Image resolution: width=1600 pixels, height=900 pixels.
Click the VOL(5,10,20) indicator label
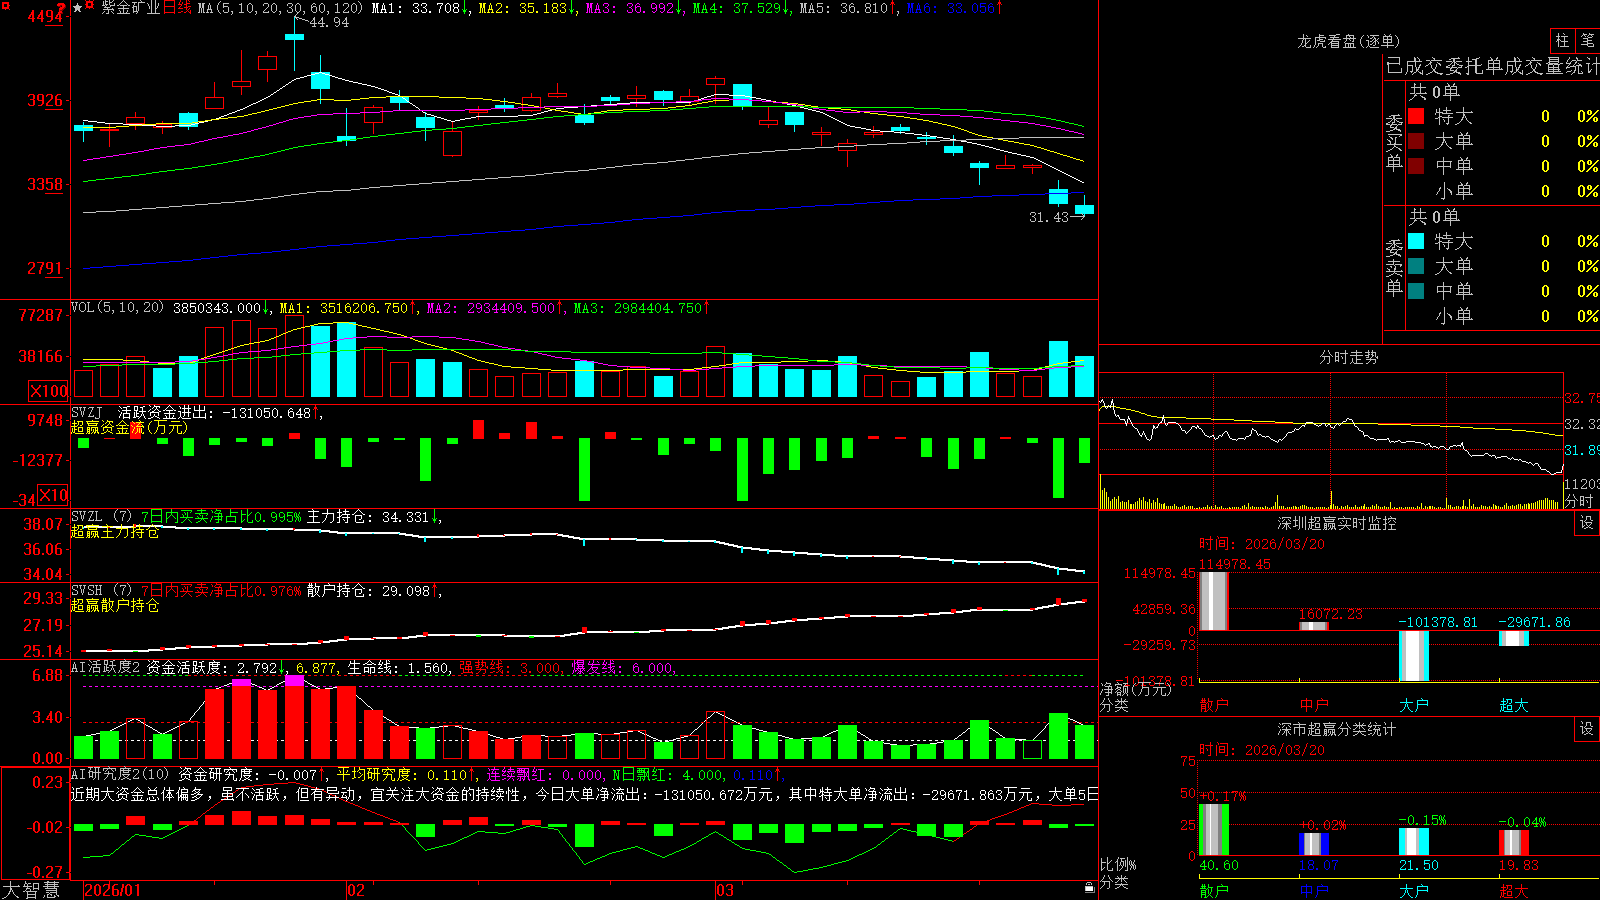click(117, 308)
